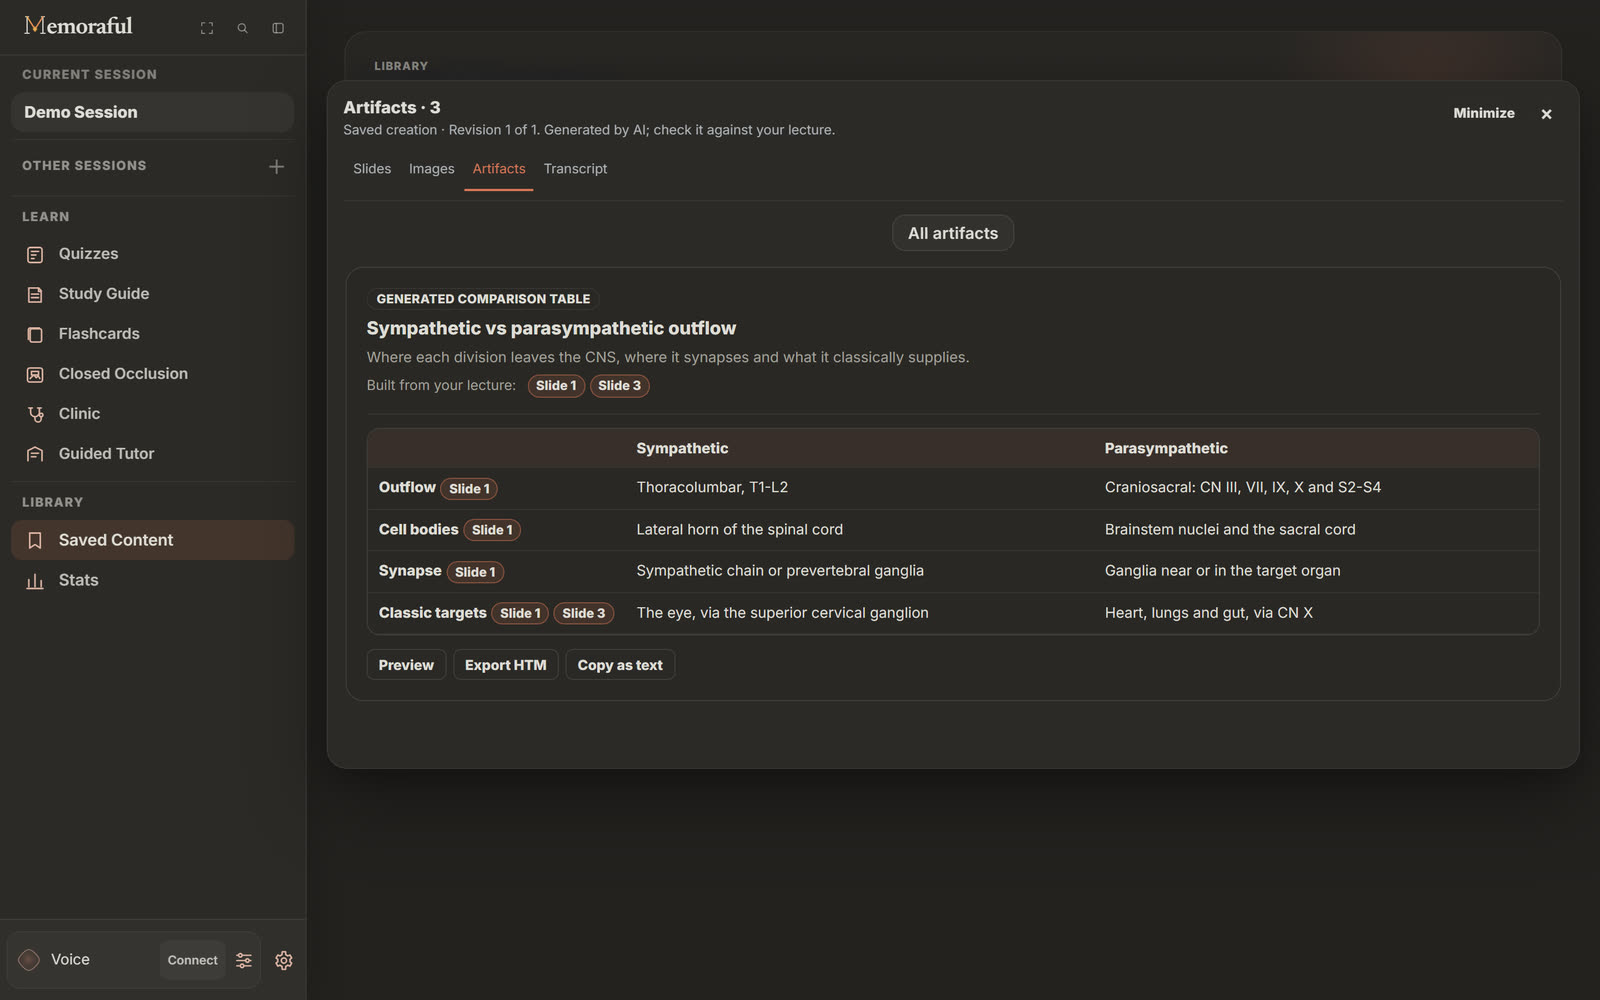Select the Artifacts tab
This screenshot has width=1600, height=1000.
tap(499, 169)
